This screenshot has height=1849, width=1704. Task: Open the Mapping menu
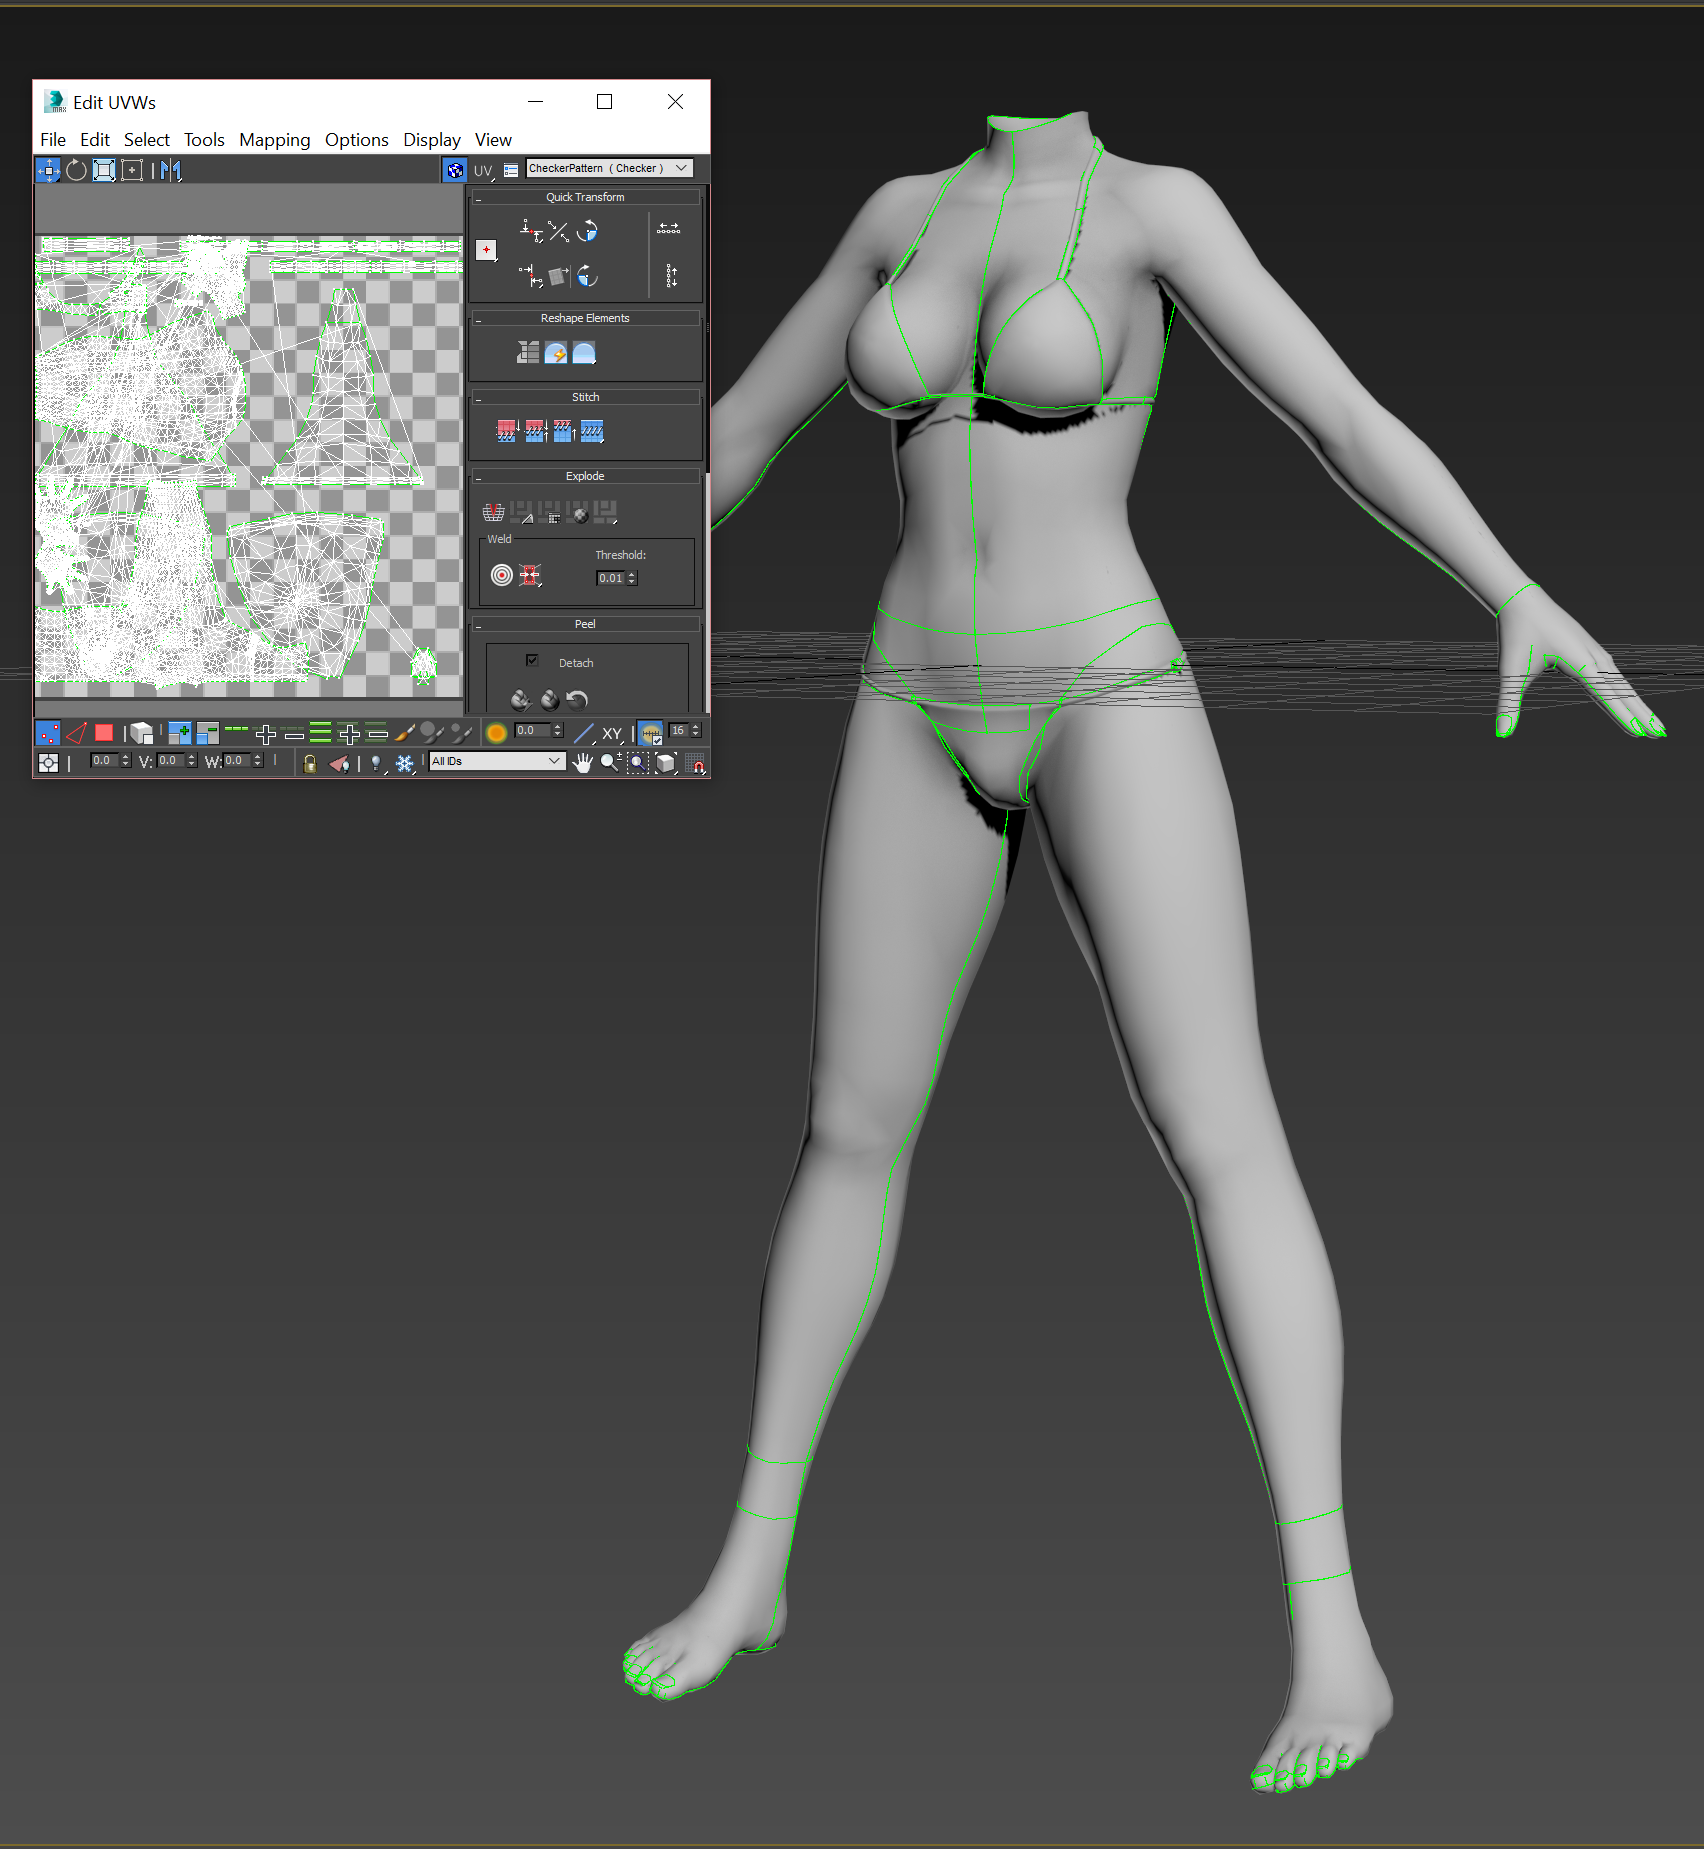(x=274, y=140)
